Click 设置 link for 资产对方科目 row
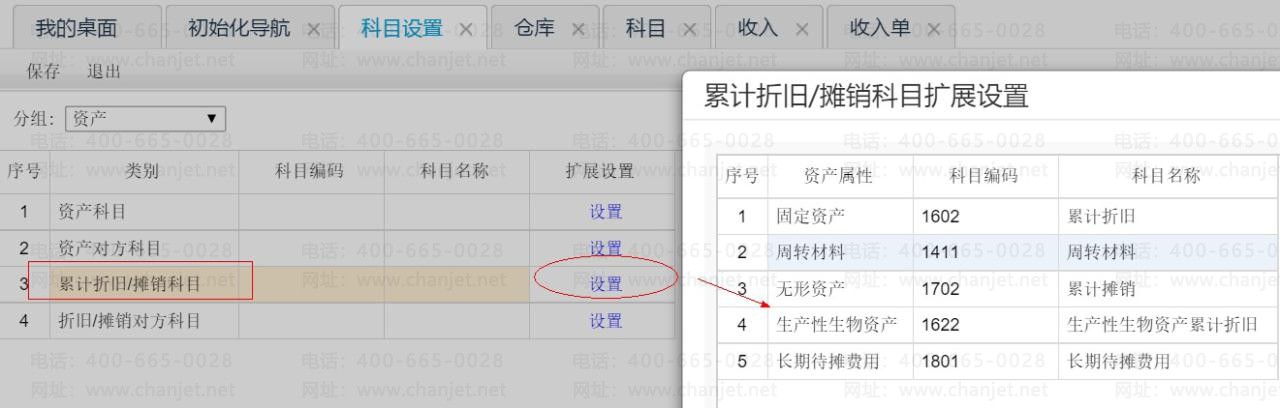The image size is (1280, 408). point(606,248)
